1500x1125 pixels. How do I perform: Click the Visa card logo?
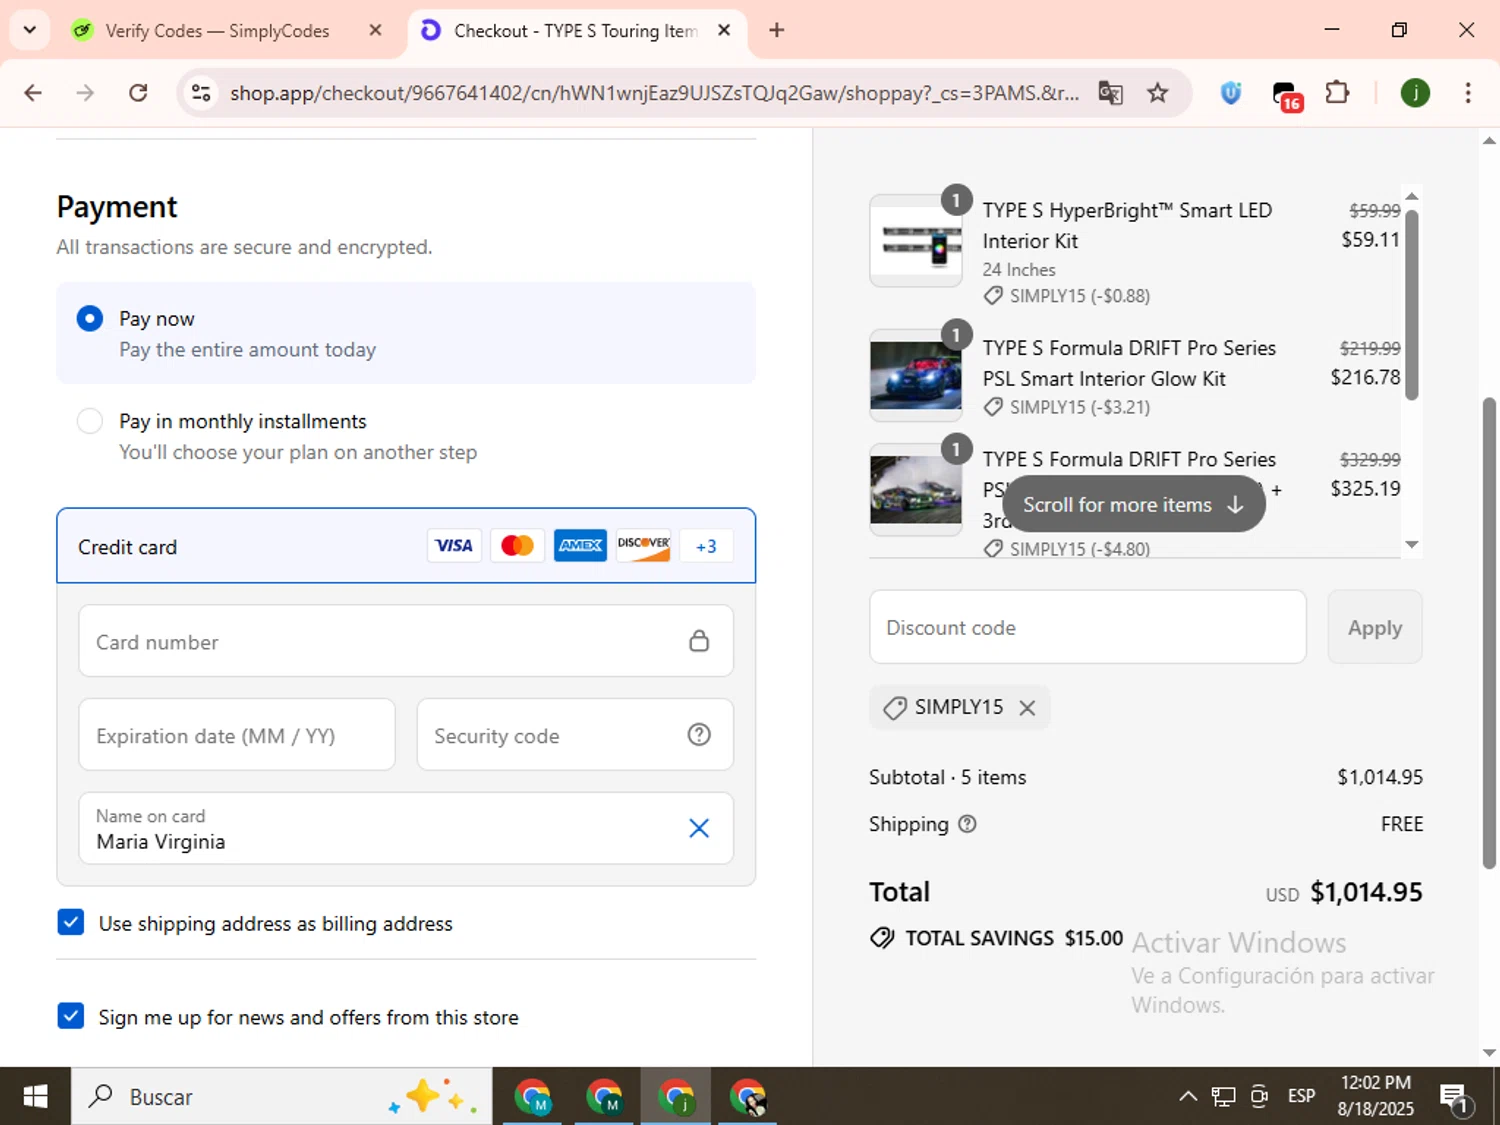click(x=454, y=546)
